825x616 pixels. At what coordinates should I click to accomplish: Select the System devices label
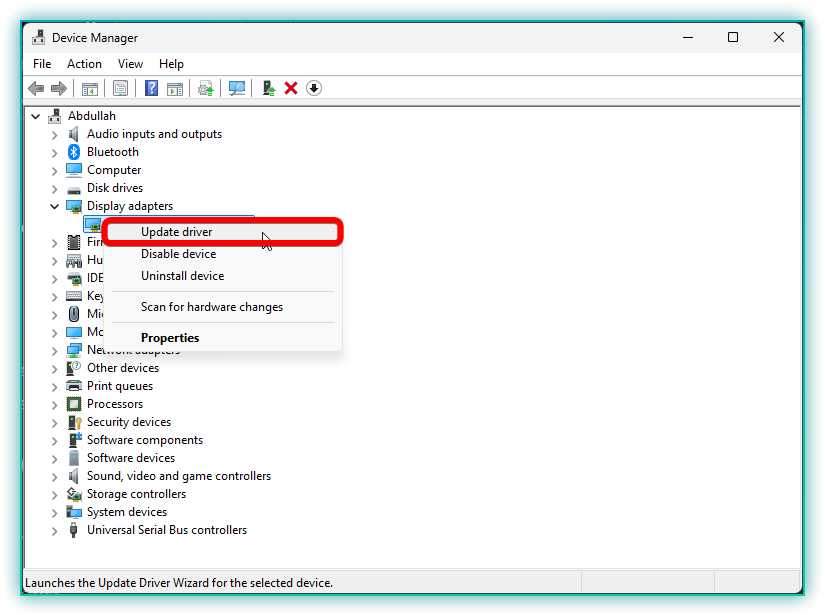127,512
